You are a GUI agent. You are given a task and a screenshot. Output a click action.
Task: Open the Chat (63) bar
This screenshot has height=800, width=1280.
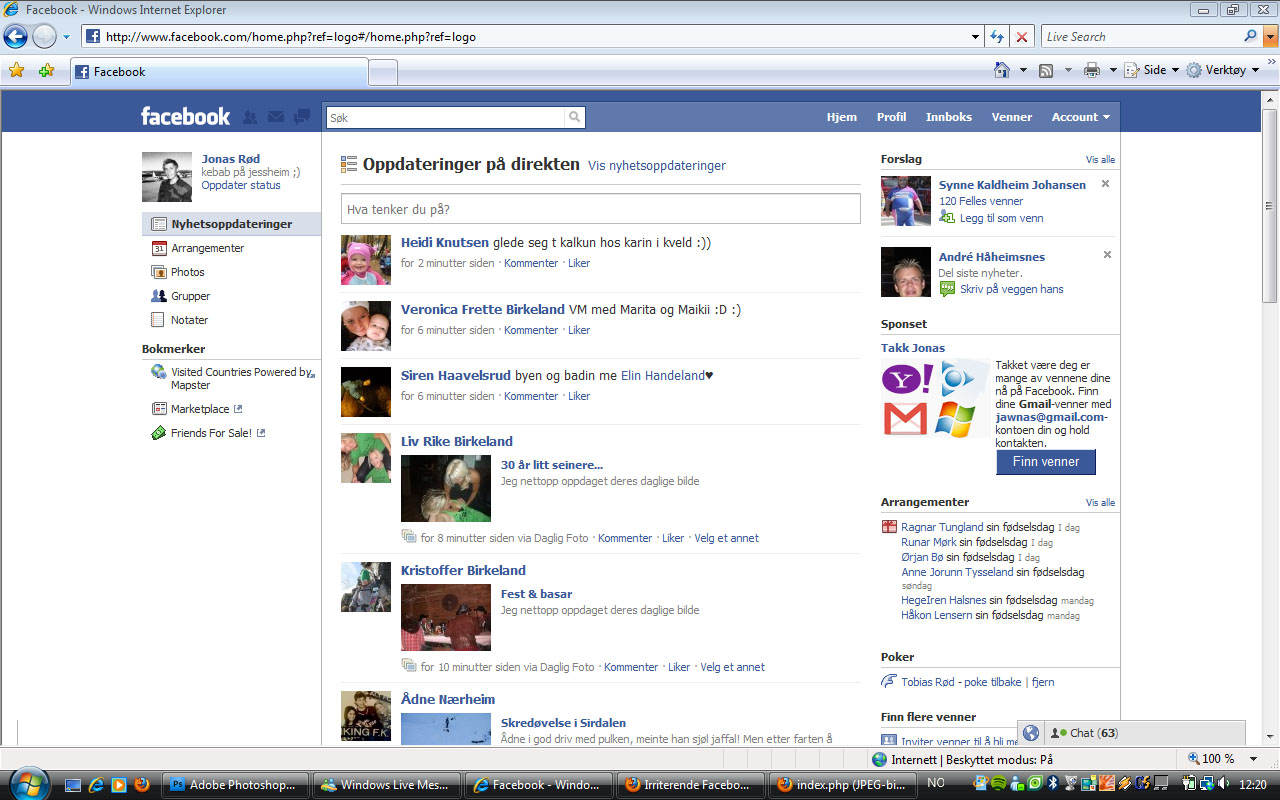click(1143, 733)
